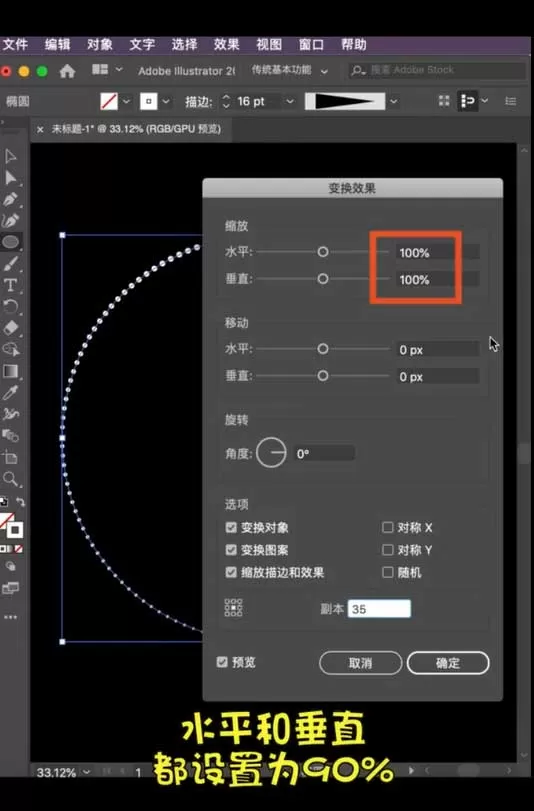Screen dimensions: 534x811
Task: Select the Ellipse tool
Action: (x=10, y=242)
